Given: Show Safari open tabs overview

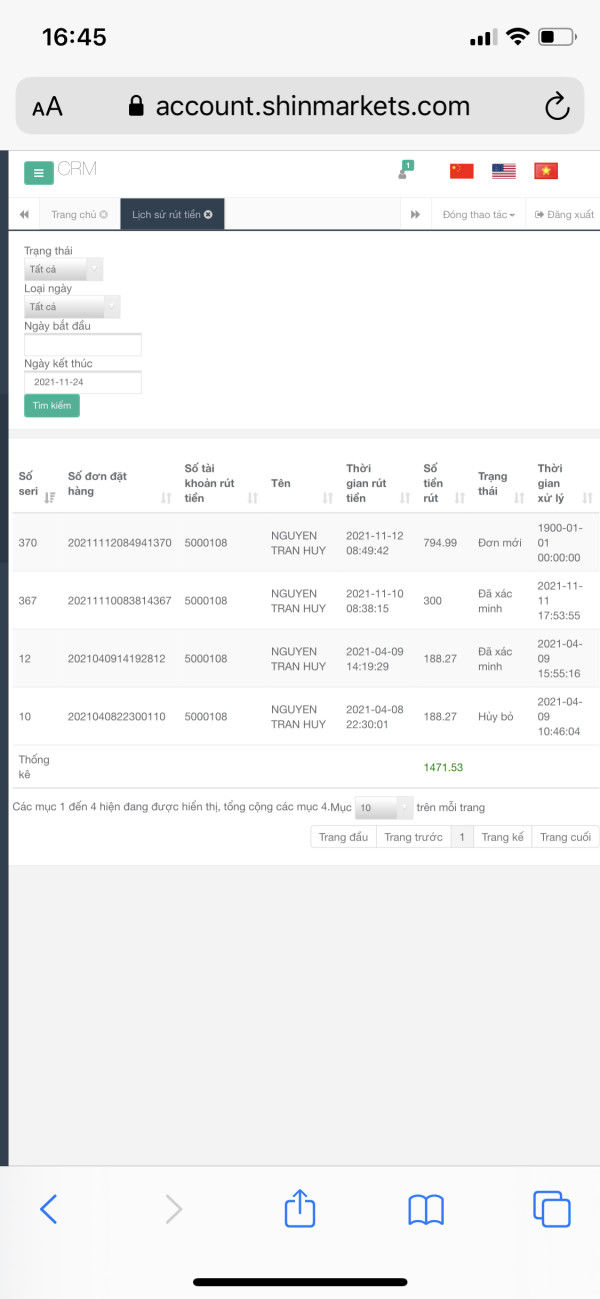Looking at the screenshot, I should [551, 1209].
